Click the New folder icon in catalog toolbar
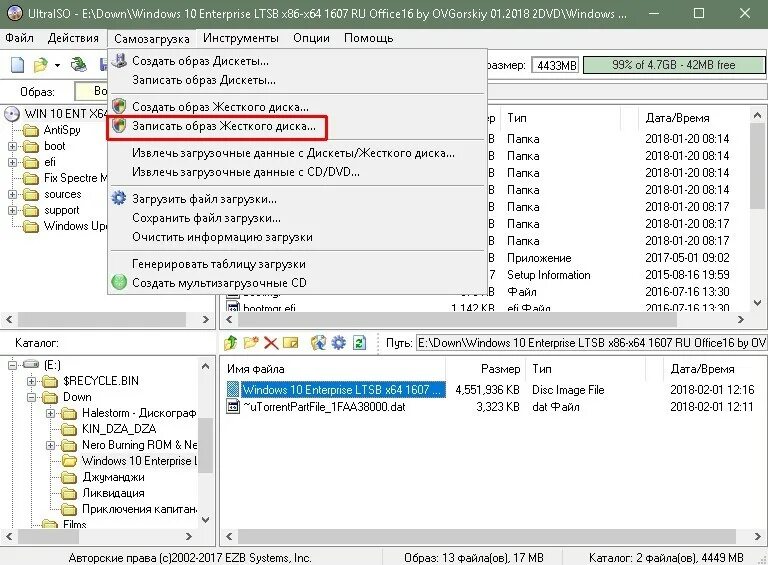The image size is (768, 565). (x=251, y=343)
